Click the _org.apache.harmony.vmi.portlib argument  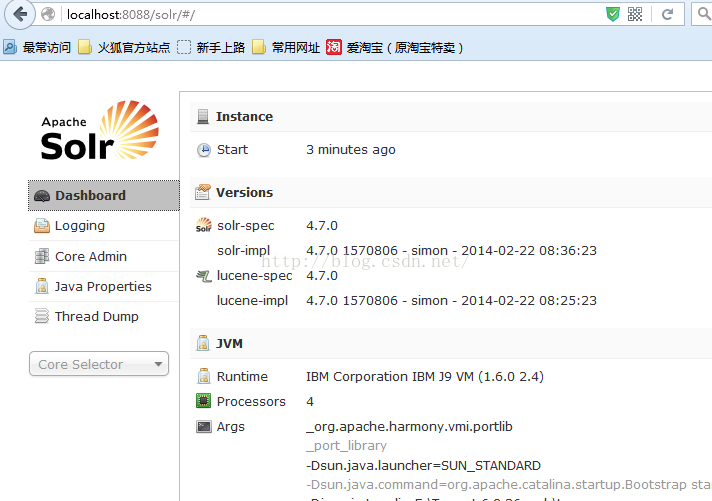click(409, 427)
